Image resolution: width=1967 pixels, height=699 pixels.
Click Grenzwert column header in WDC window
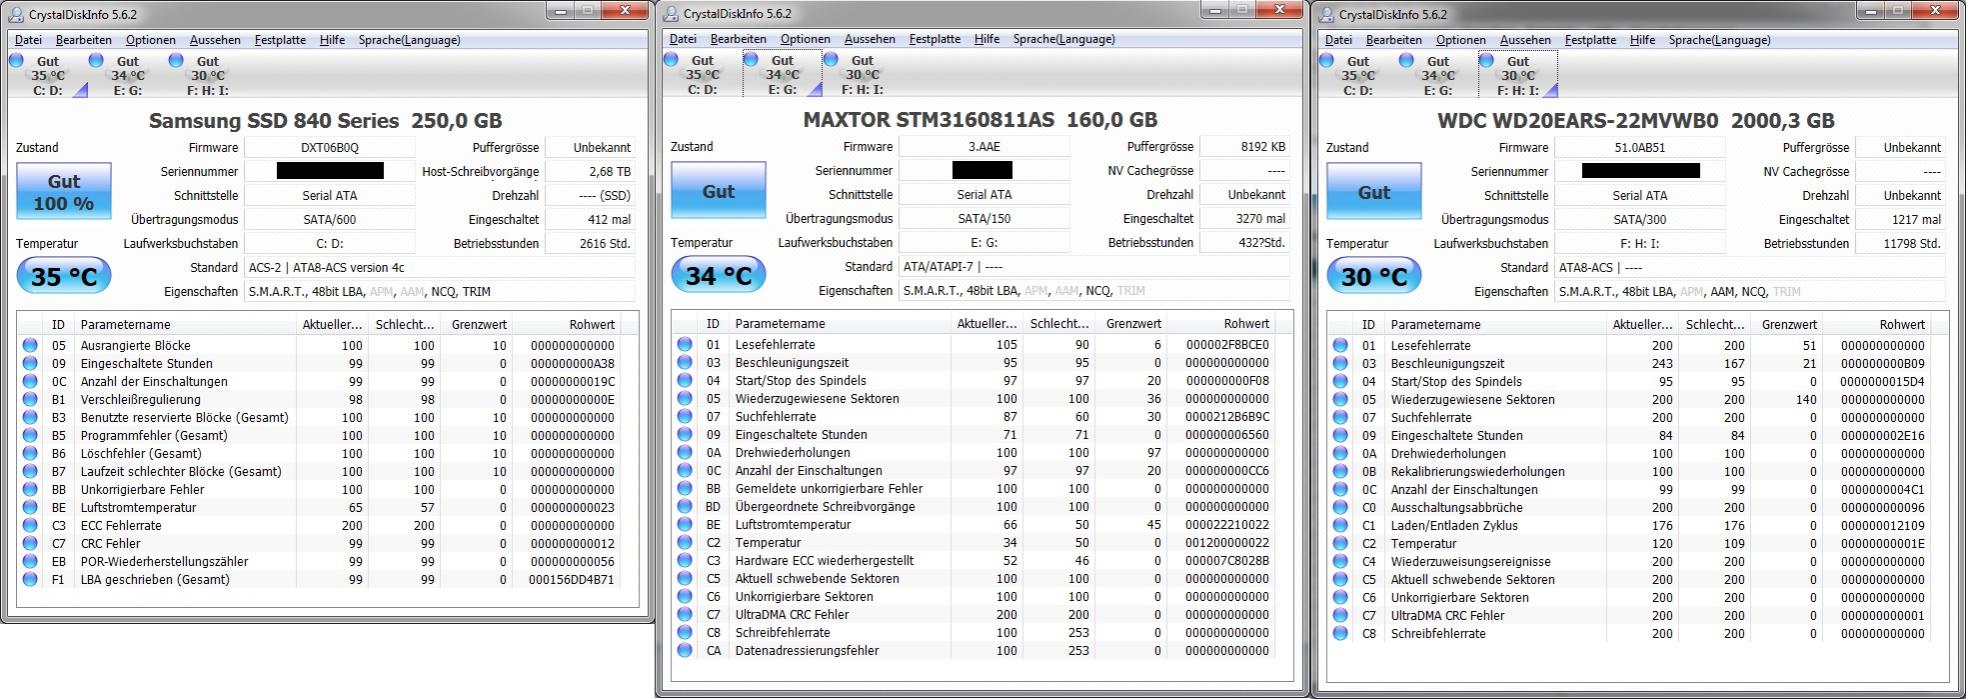pyautogui.click(x=1785, y=324)
